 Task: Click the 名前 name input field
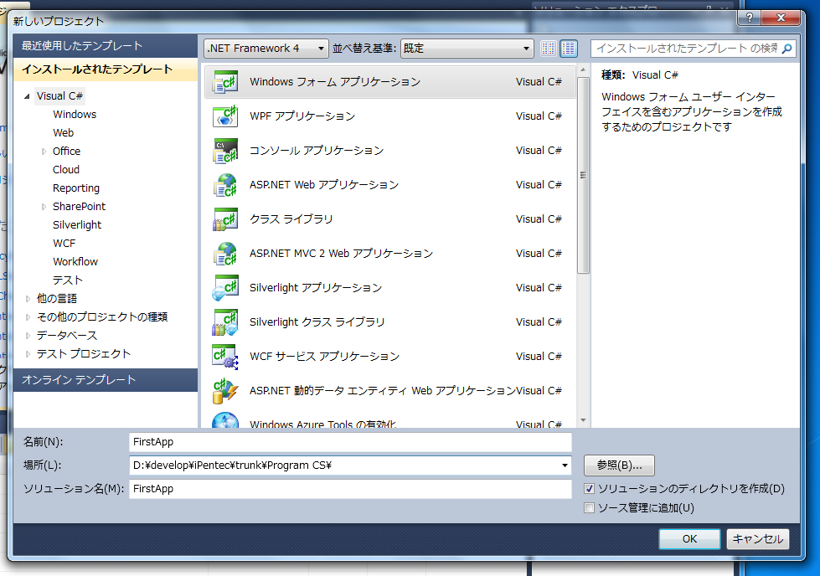350,442
